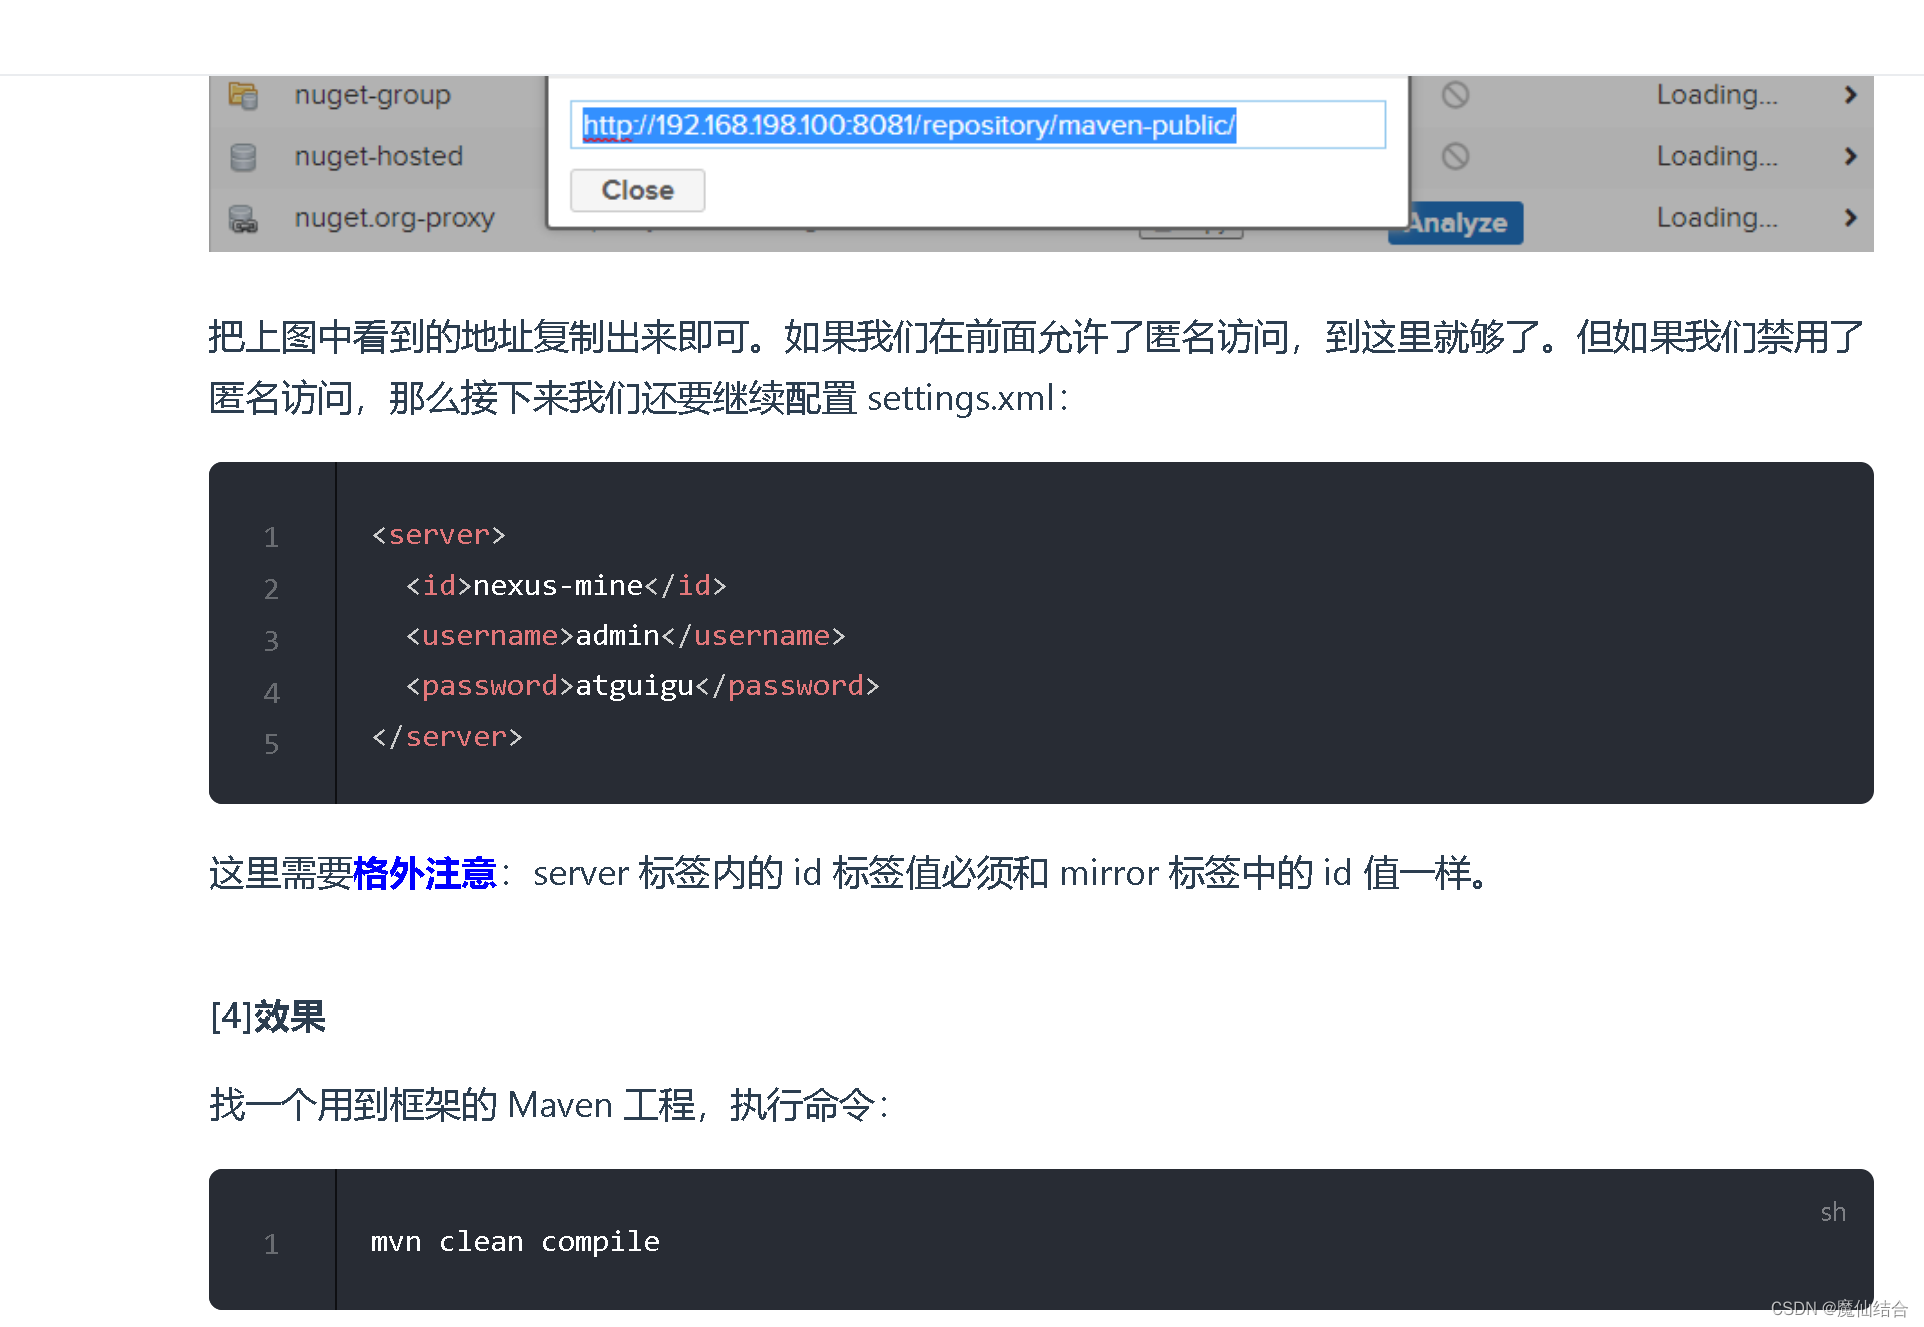Click line number 3 in the XML code block

[271, 641]
